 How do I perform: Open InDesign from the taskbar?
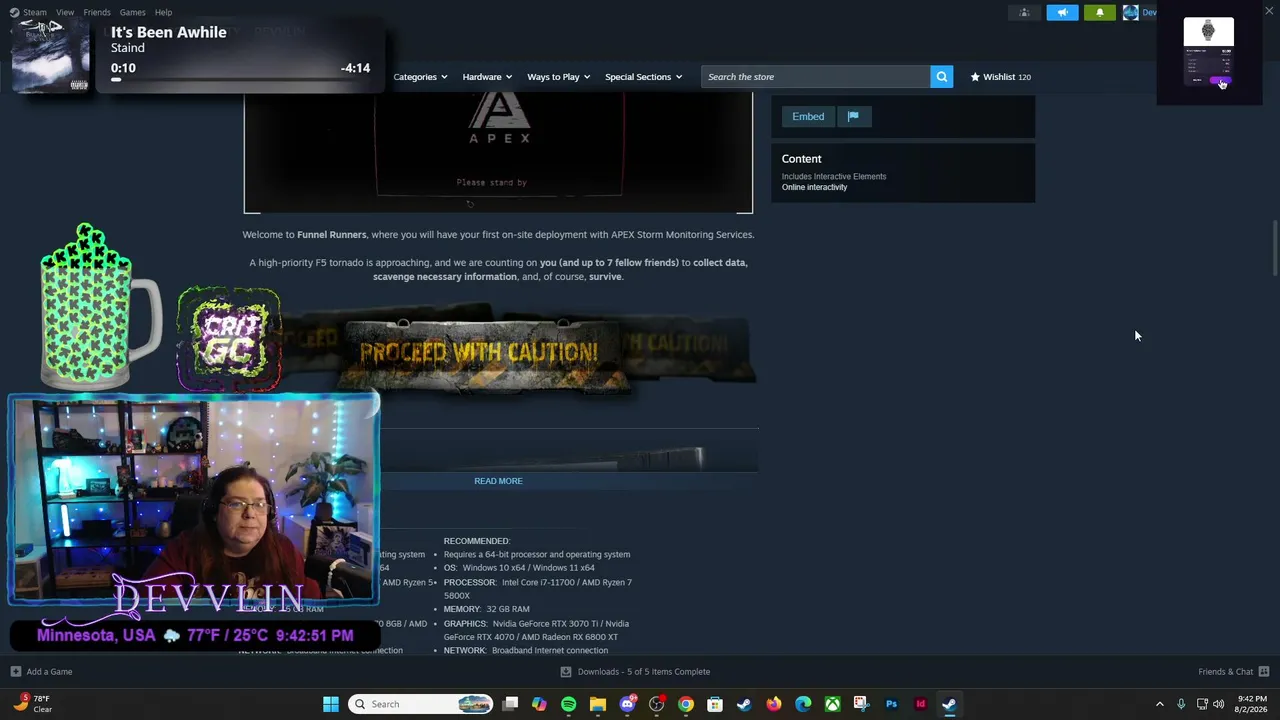click(920, 704)
